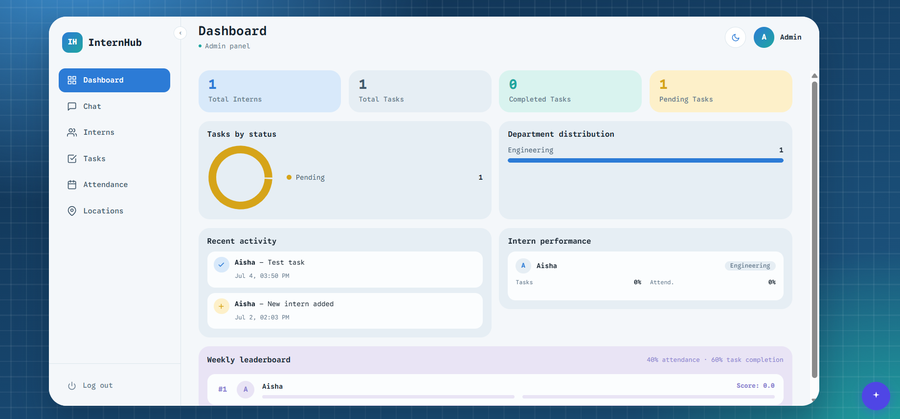Click the Engineering department progress bar

[x=646, y=161]
